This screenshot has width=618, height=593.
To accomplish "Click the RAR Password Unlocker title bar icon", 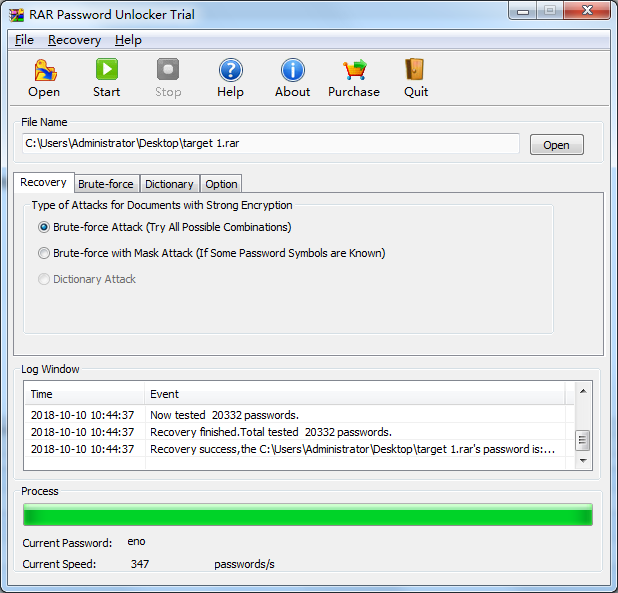I will pos(17,15).
